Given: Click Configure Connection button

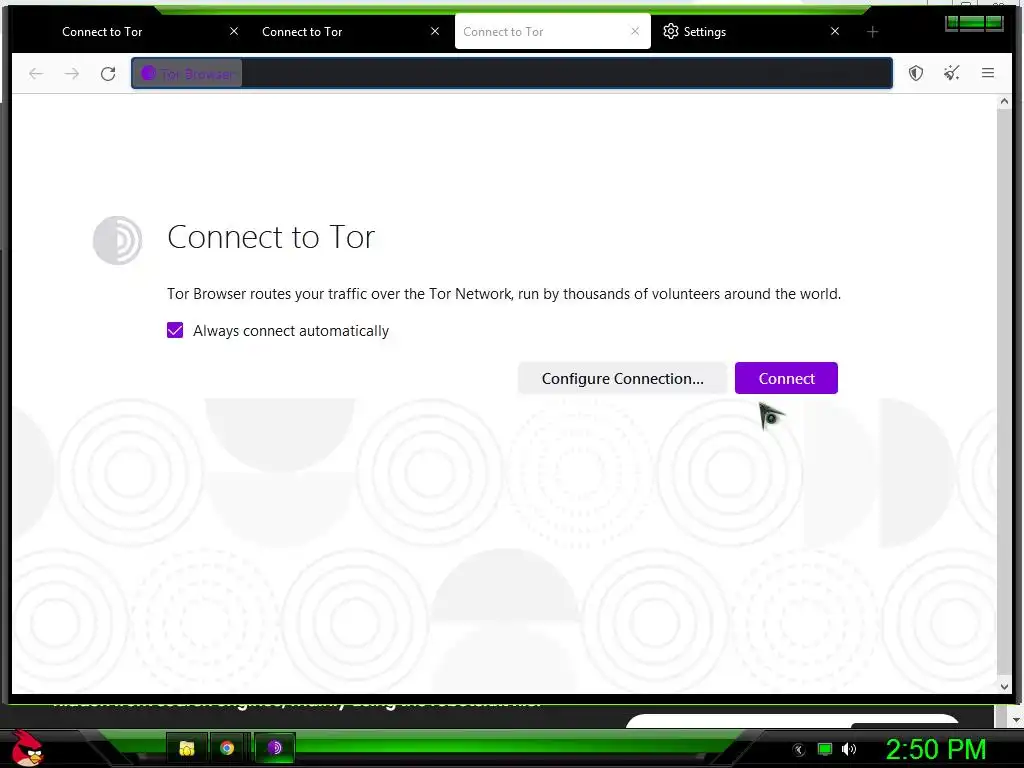Looking at the screenshot, I should [x=622, y=378].
